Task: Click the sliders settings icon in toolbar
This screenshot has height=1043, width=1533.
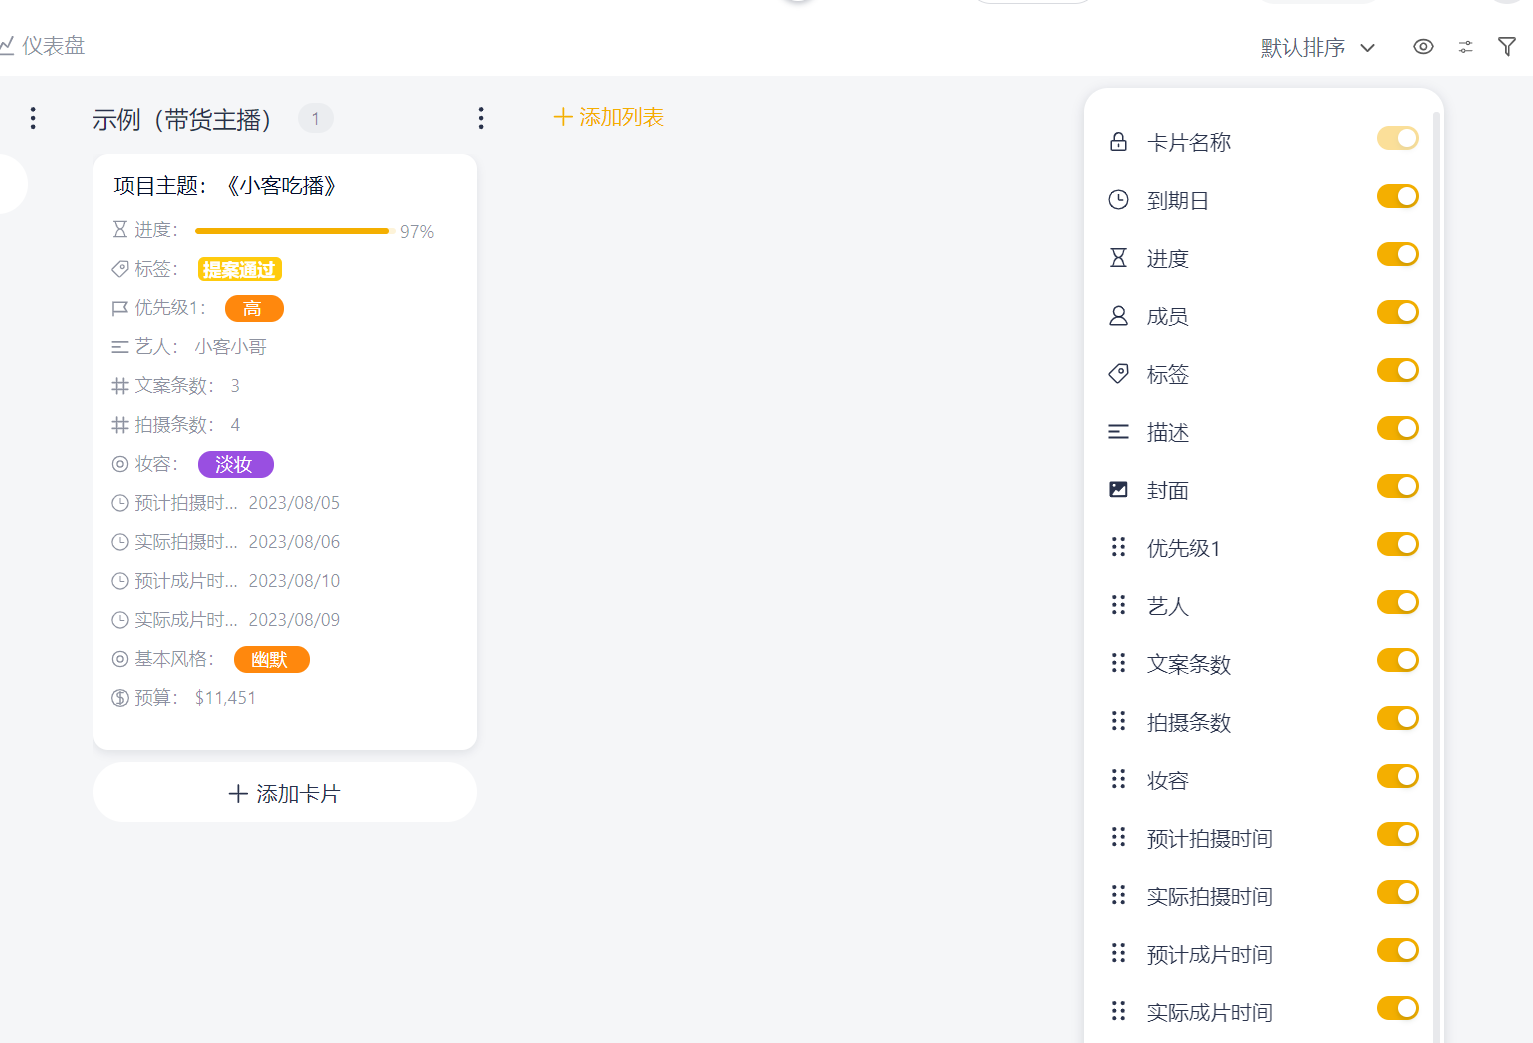Action: (x=1465, y=47)
